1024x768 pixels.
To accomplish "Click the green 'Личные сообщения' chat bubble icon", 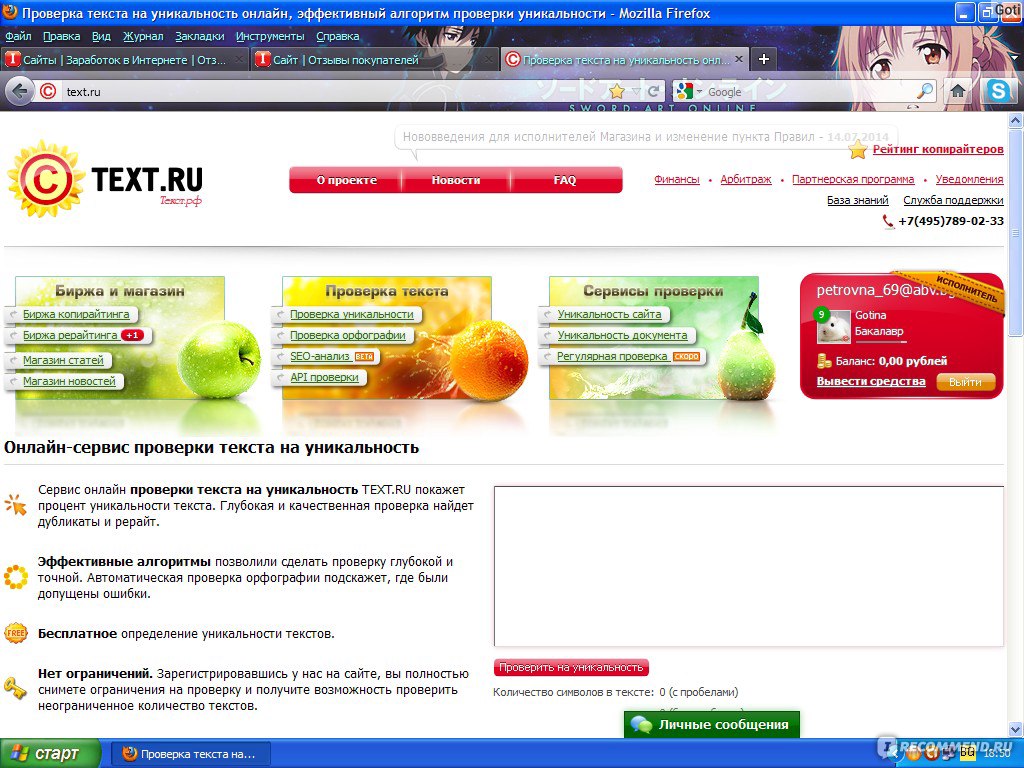I will [641, 725].
